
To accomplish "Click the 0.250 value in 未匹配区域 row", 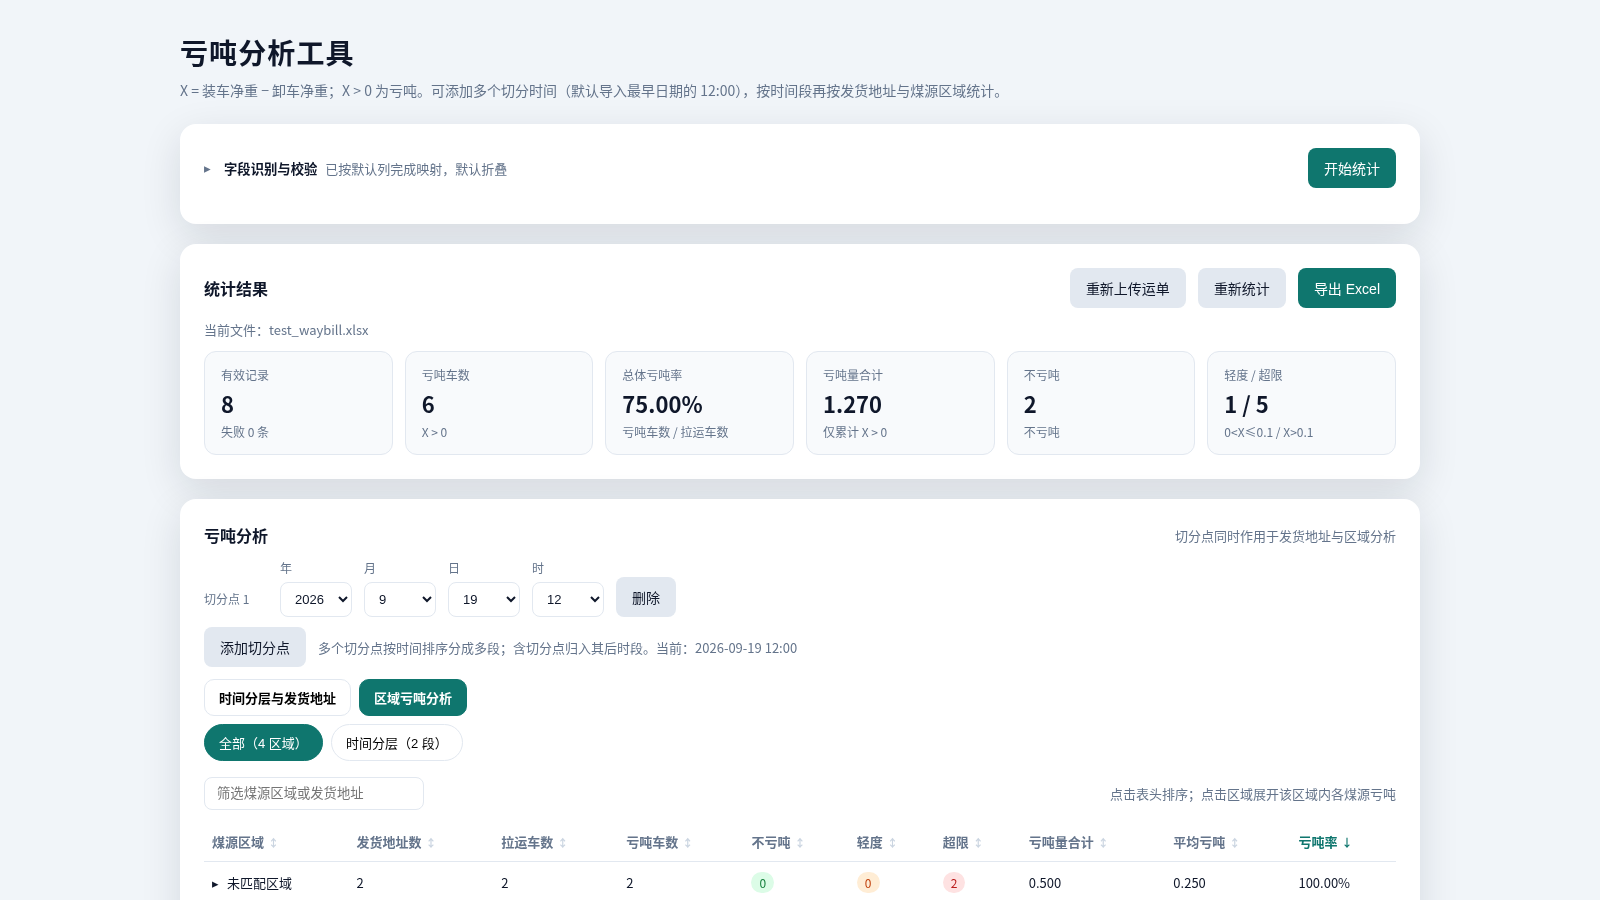I will (x=1189, y=883).
